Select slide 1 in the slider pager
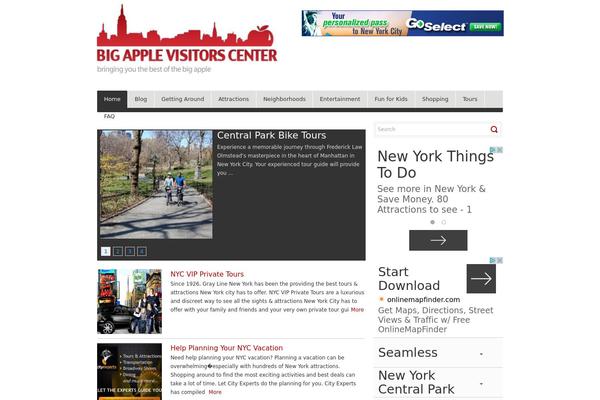The width and height of the screenshot is (600, 400). (106, 251)
